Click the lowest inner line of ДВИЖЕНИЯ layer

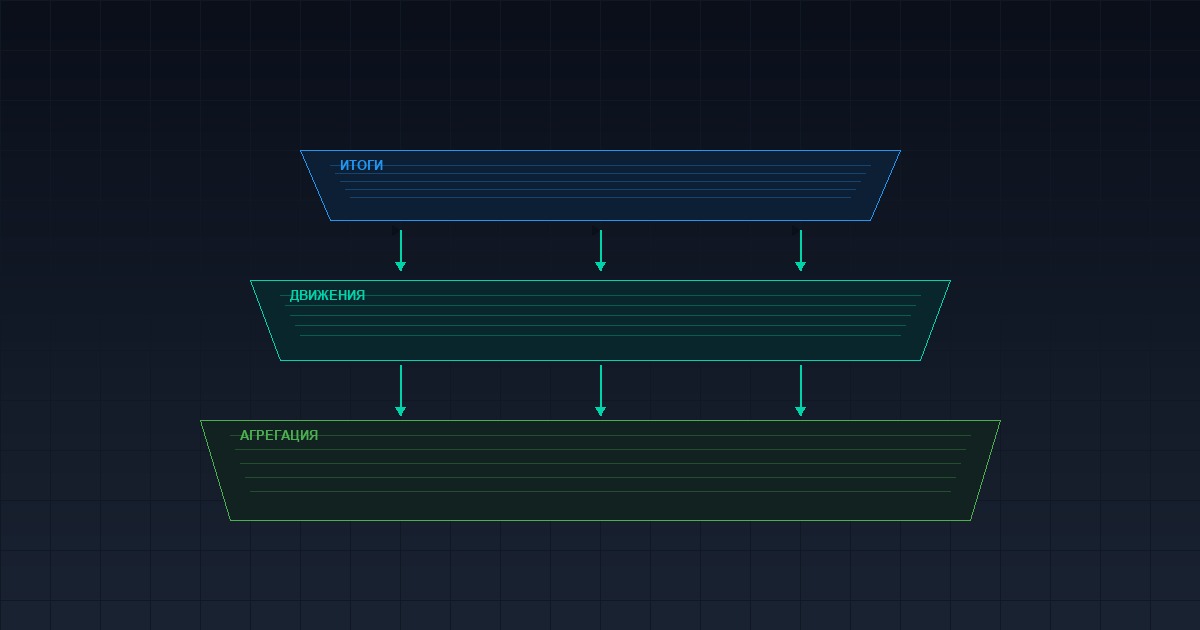pos(600,335)
